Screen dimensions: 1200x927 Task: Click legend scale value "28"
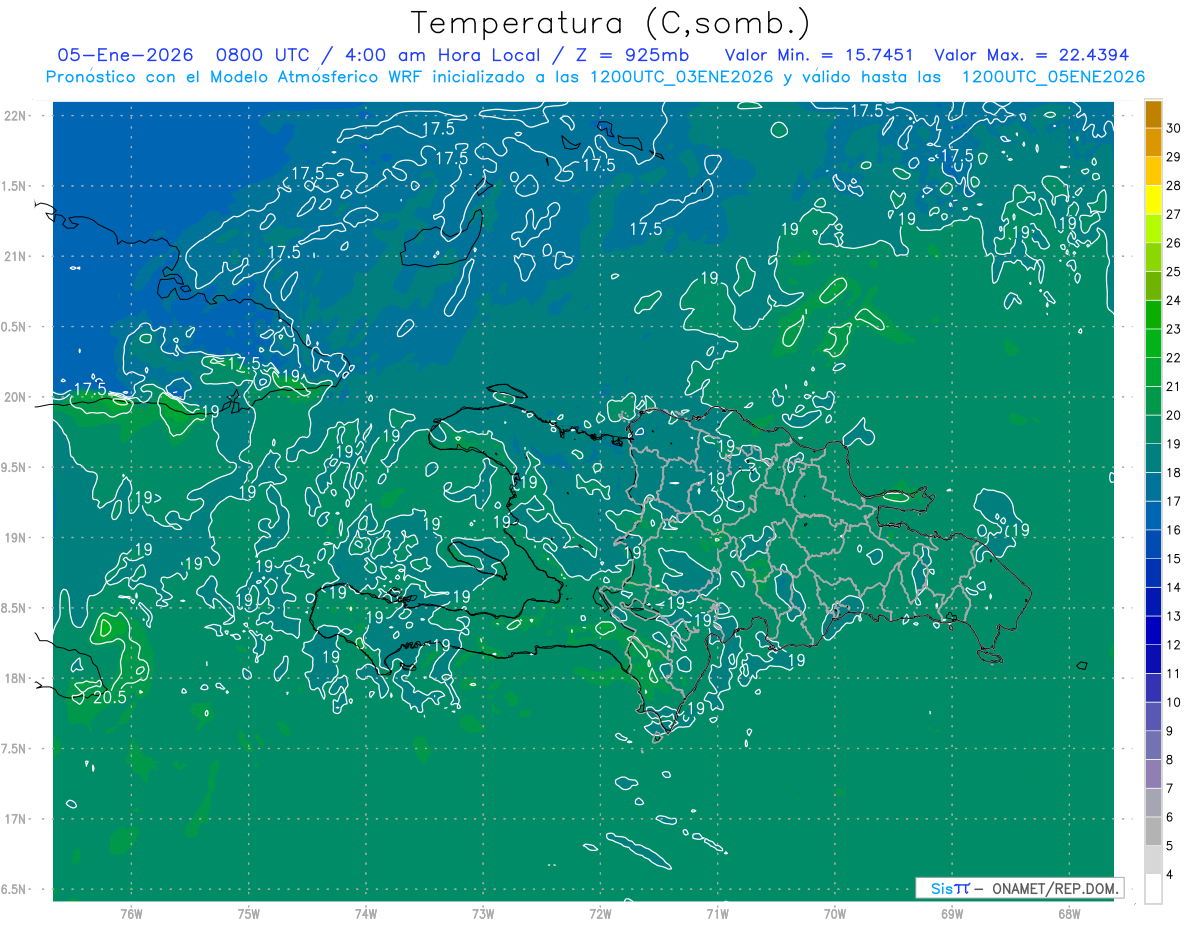(1174, 185)
